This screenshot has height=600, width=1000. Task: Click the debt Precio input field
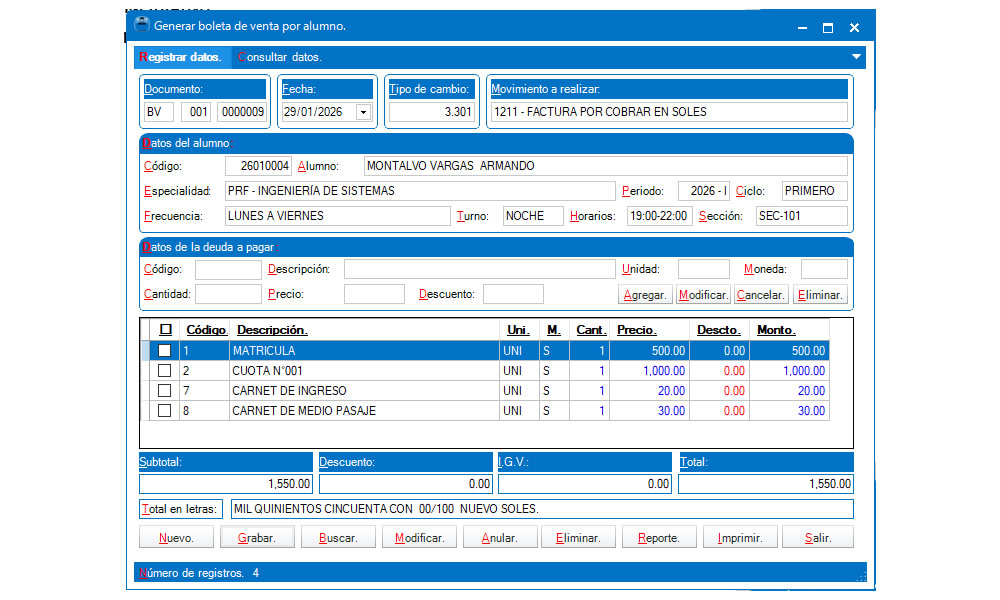point(374,294)
